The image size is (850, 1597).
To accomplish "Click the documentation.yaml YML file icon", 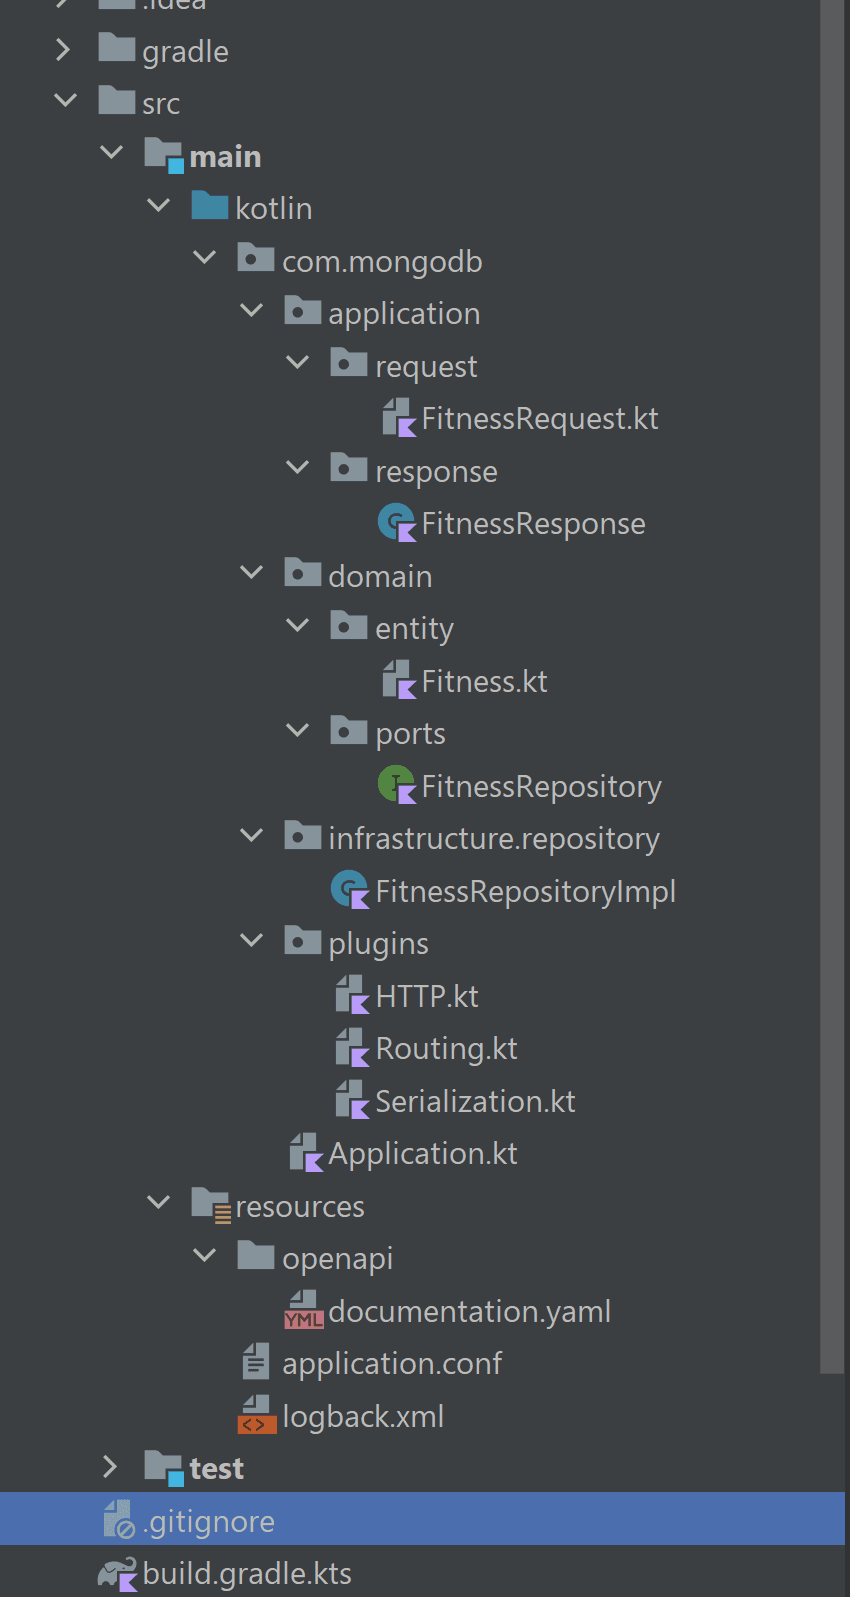I will [x=303, y=1310].
